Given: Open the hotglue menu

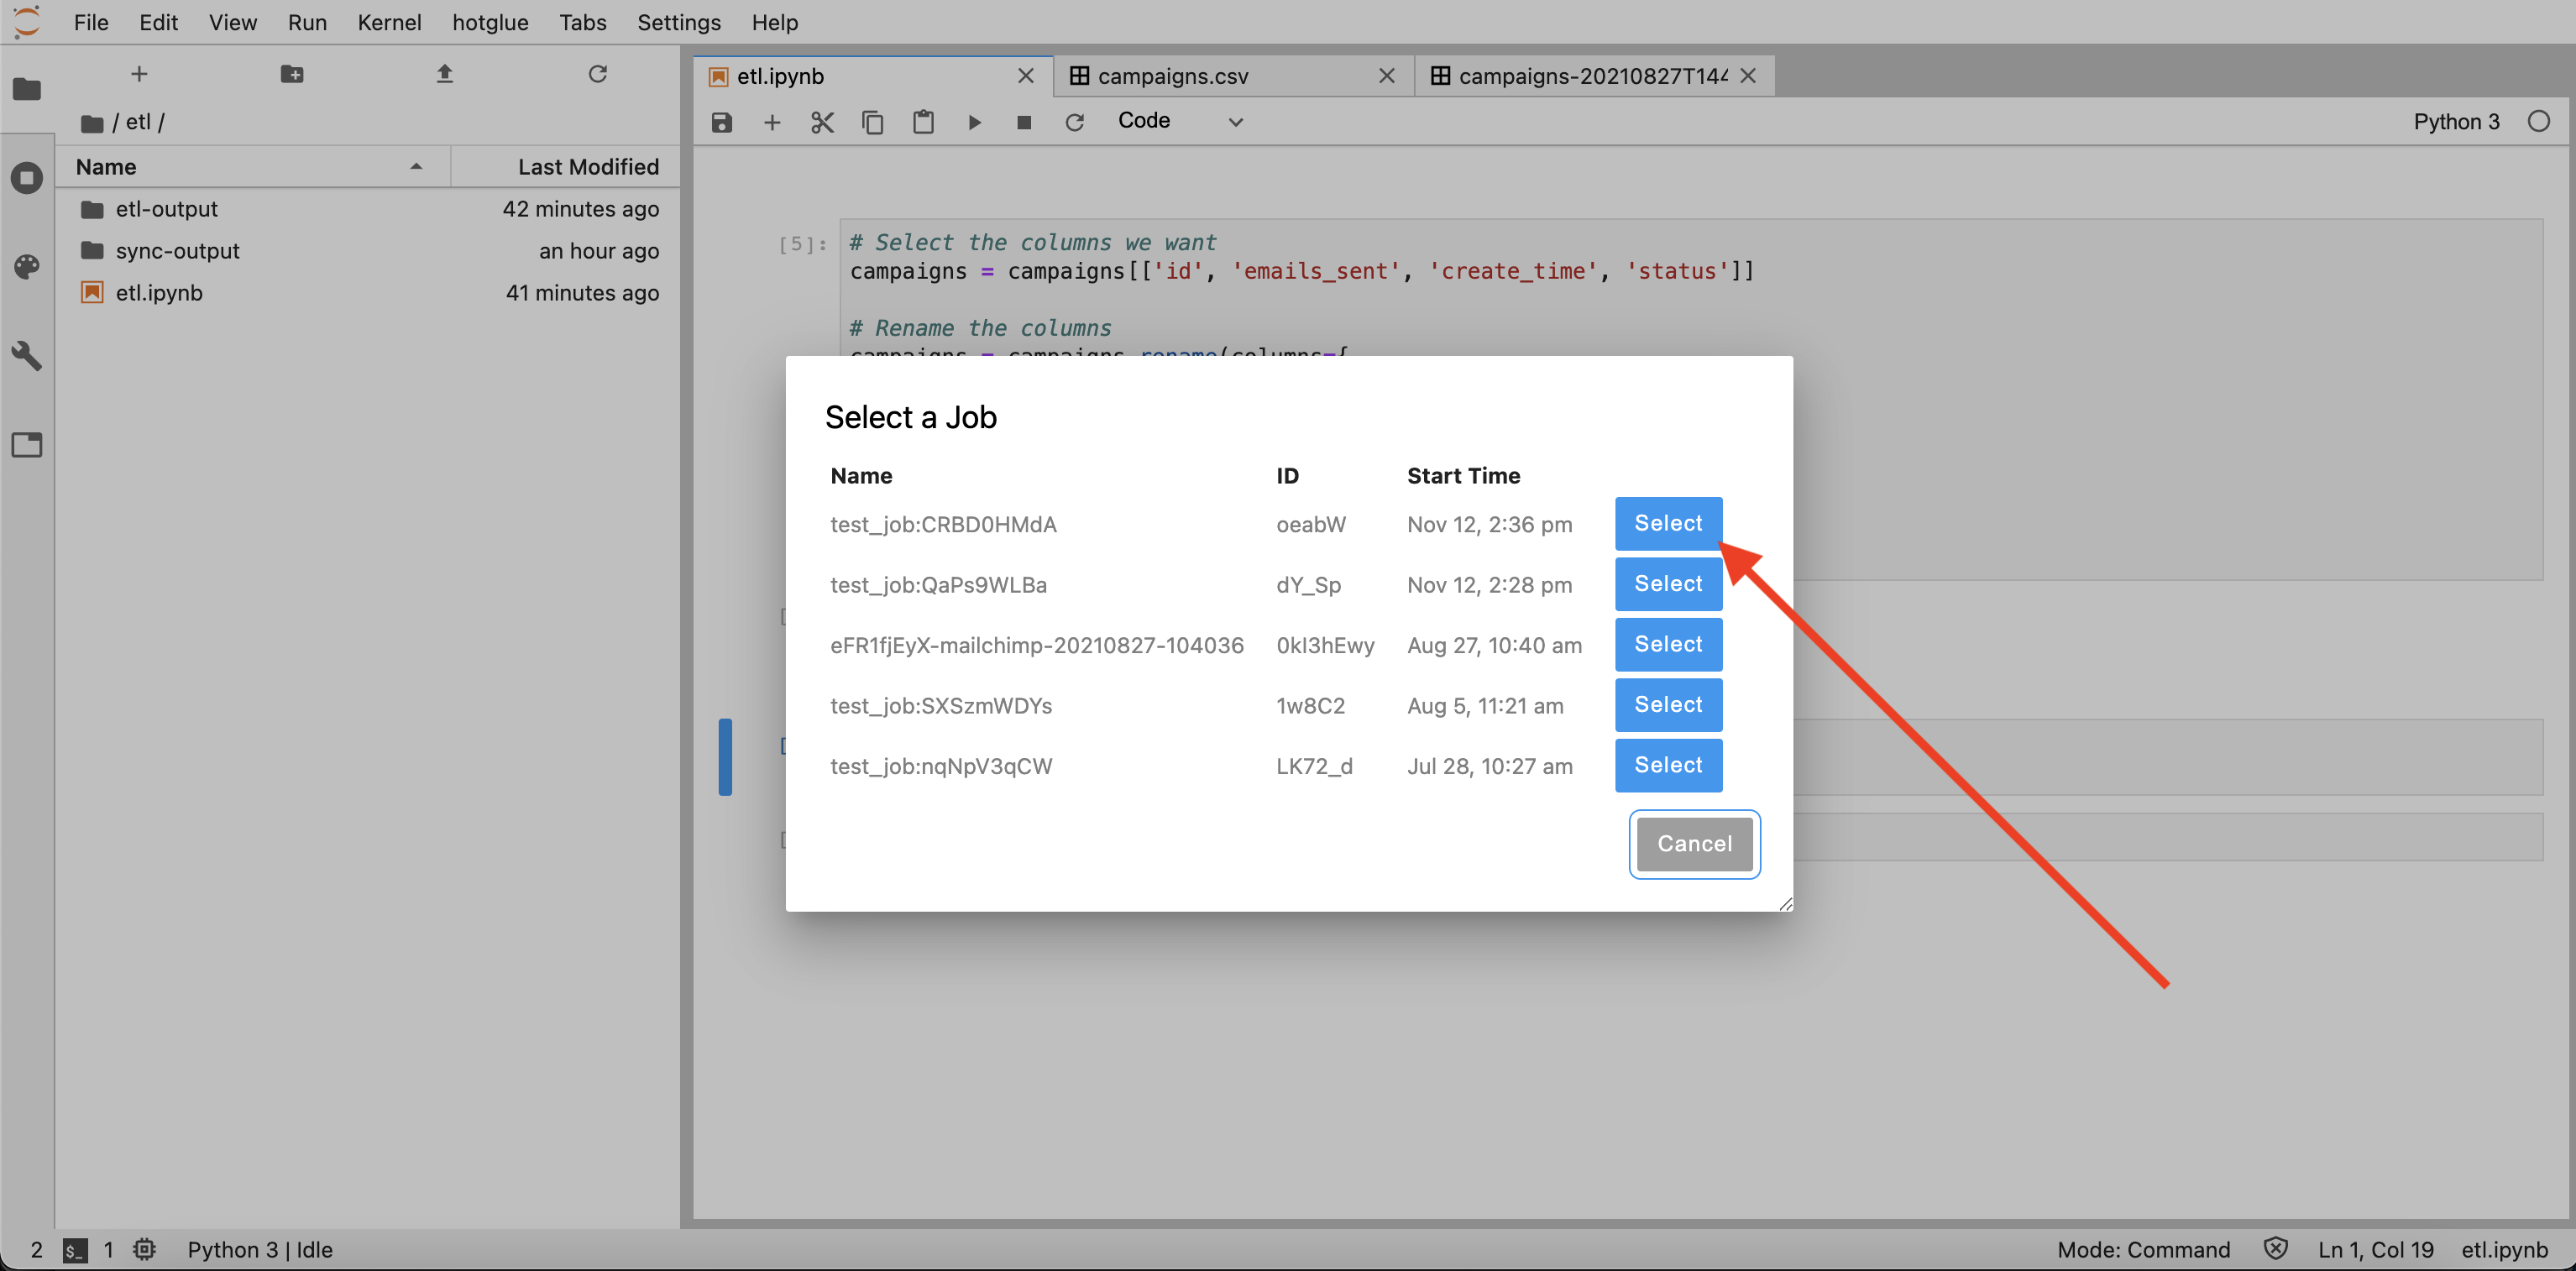Looking at the screenshot, I should pyautogui.click(x=490, y=22).
